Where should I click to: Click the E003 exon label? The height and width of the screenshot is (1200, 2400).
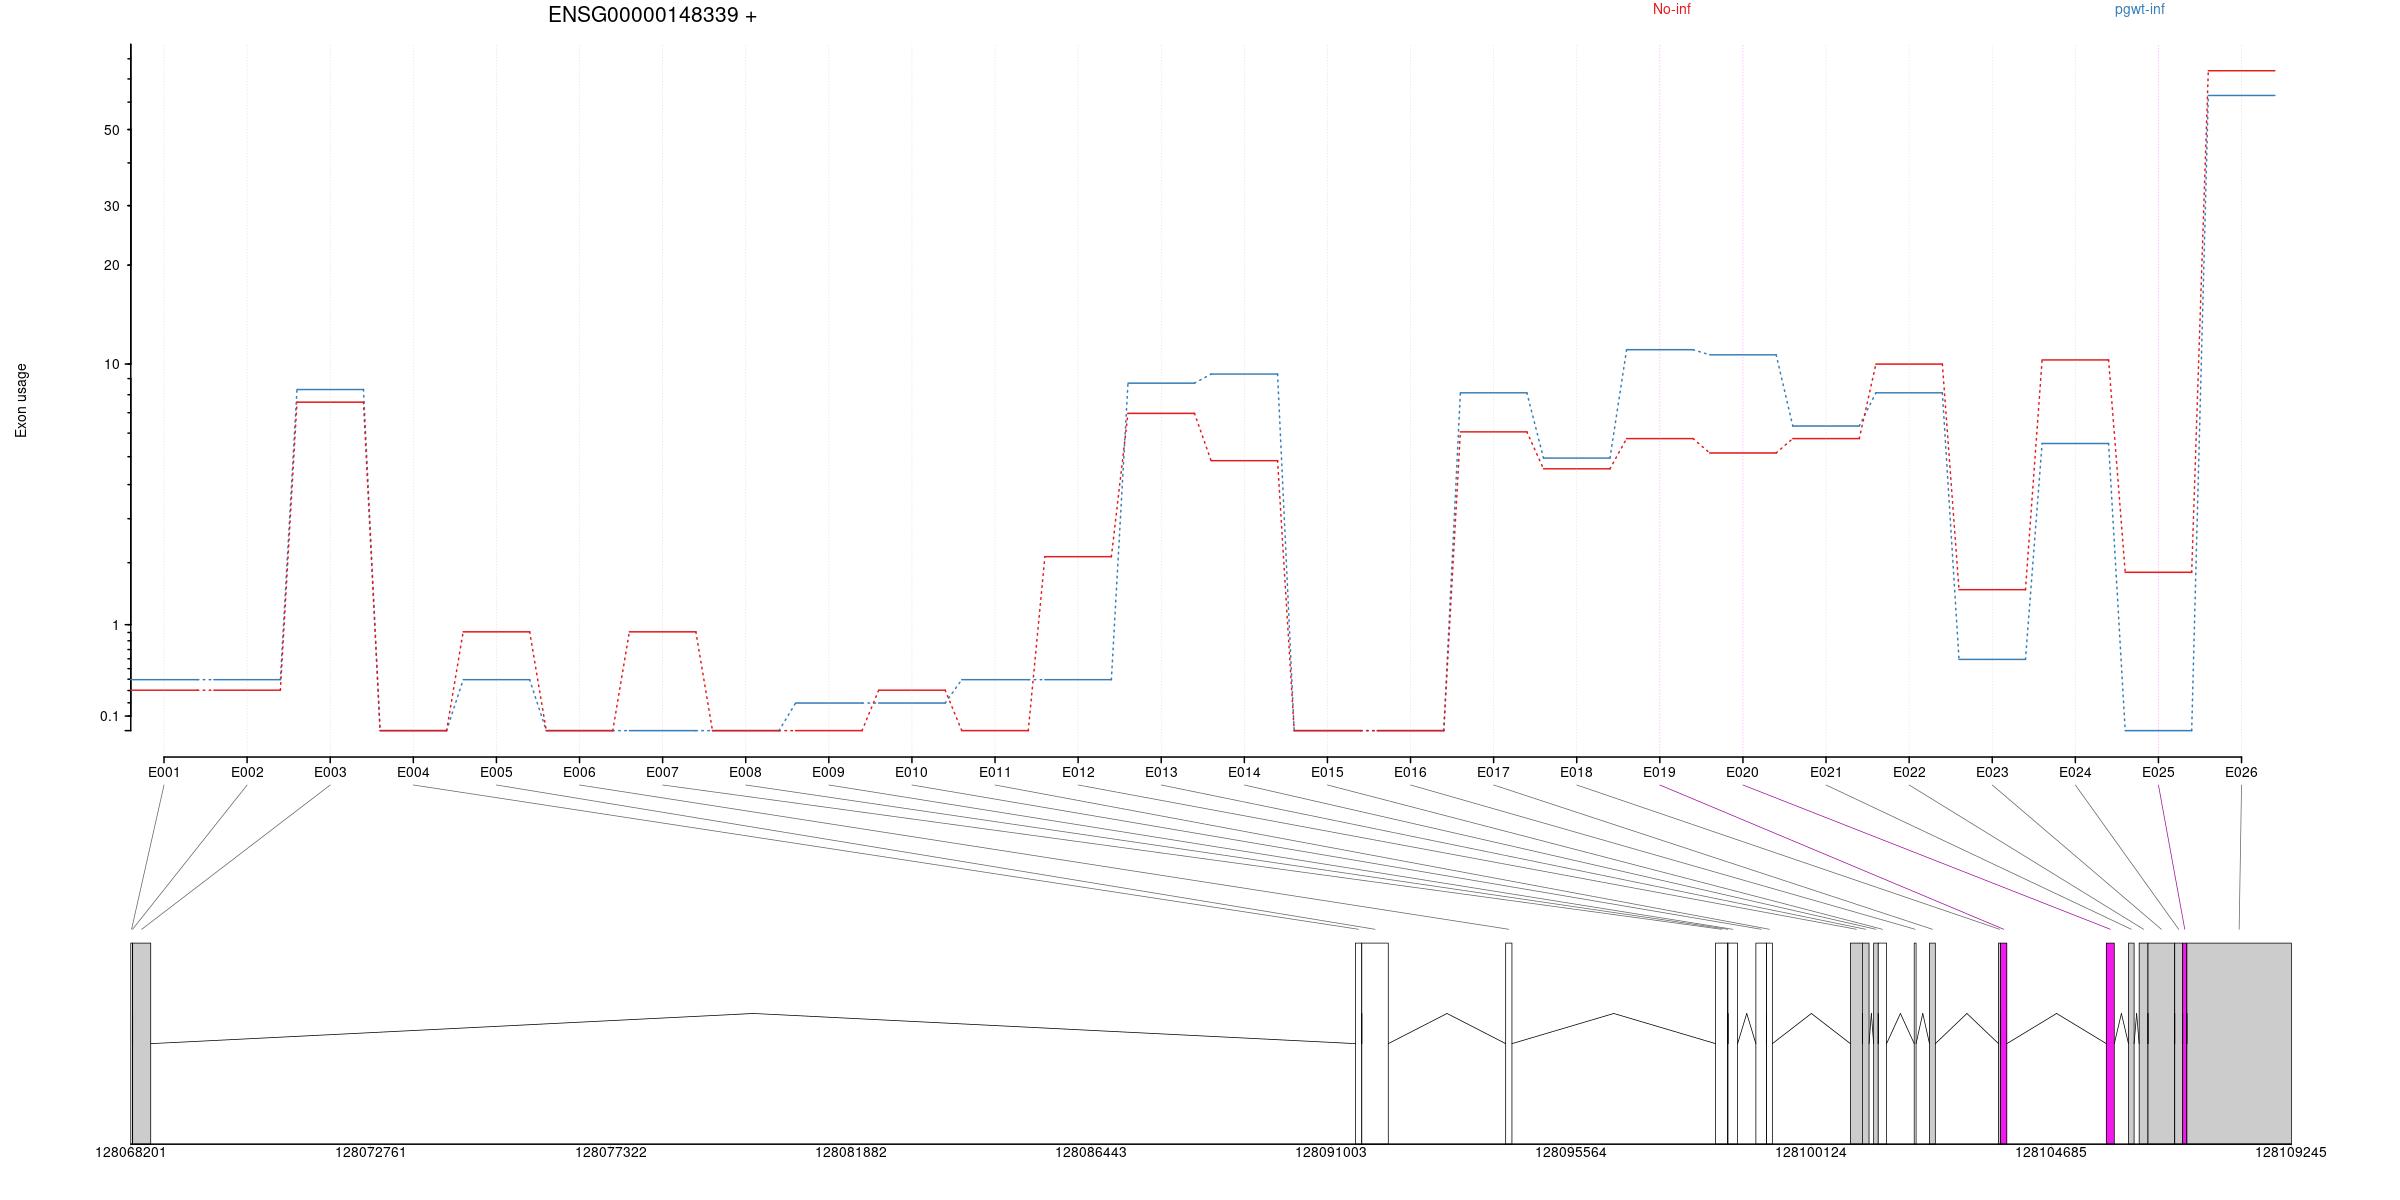pos(330,772)
